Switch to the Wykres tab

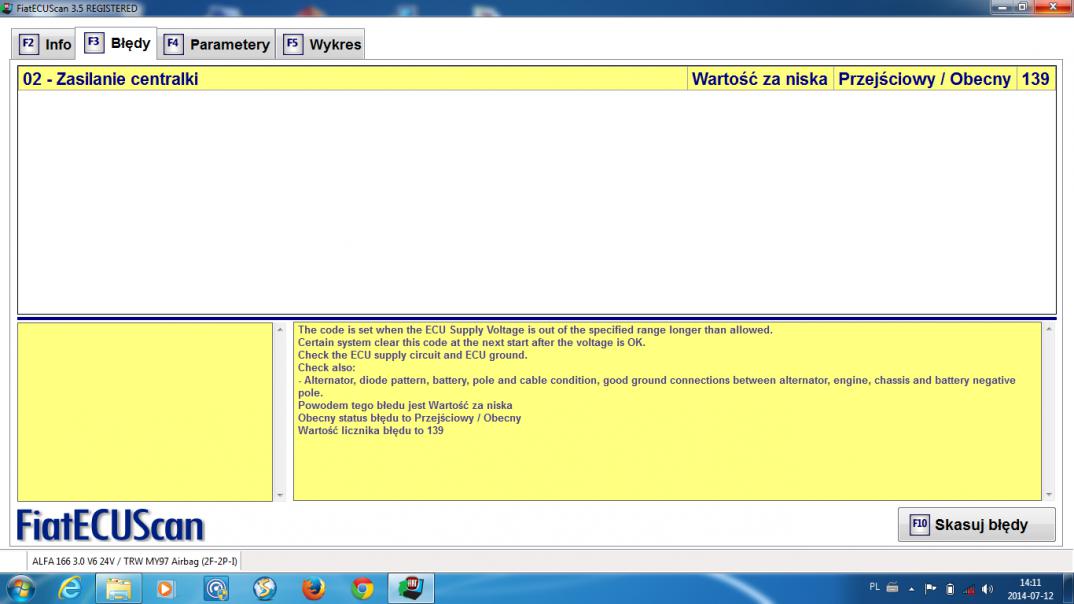[321, 45]
